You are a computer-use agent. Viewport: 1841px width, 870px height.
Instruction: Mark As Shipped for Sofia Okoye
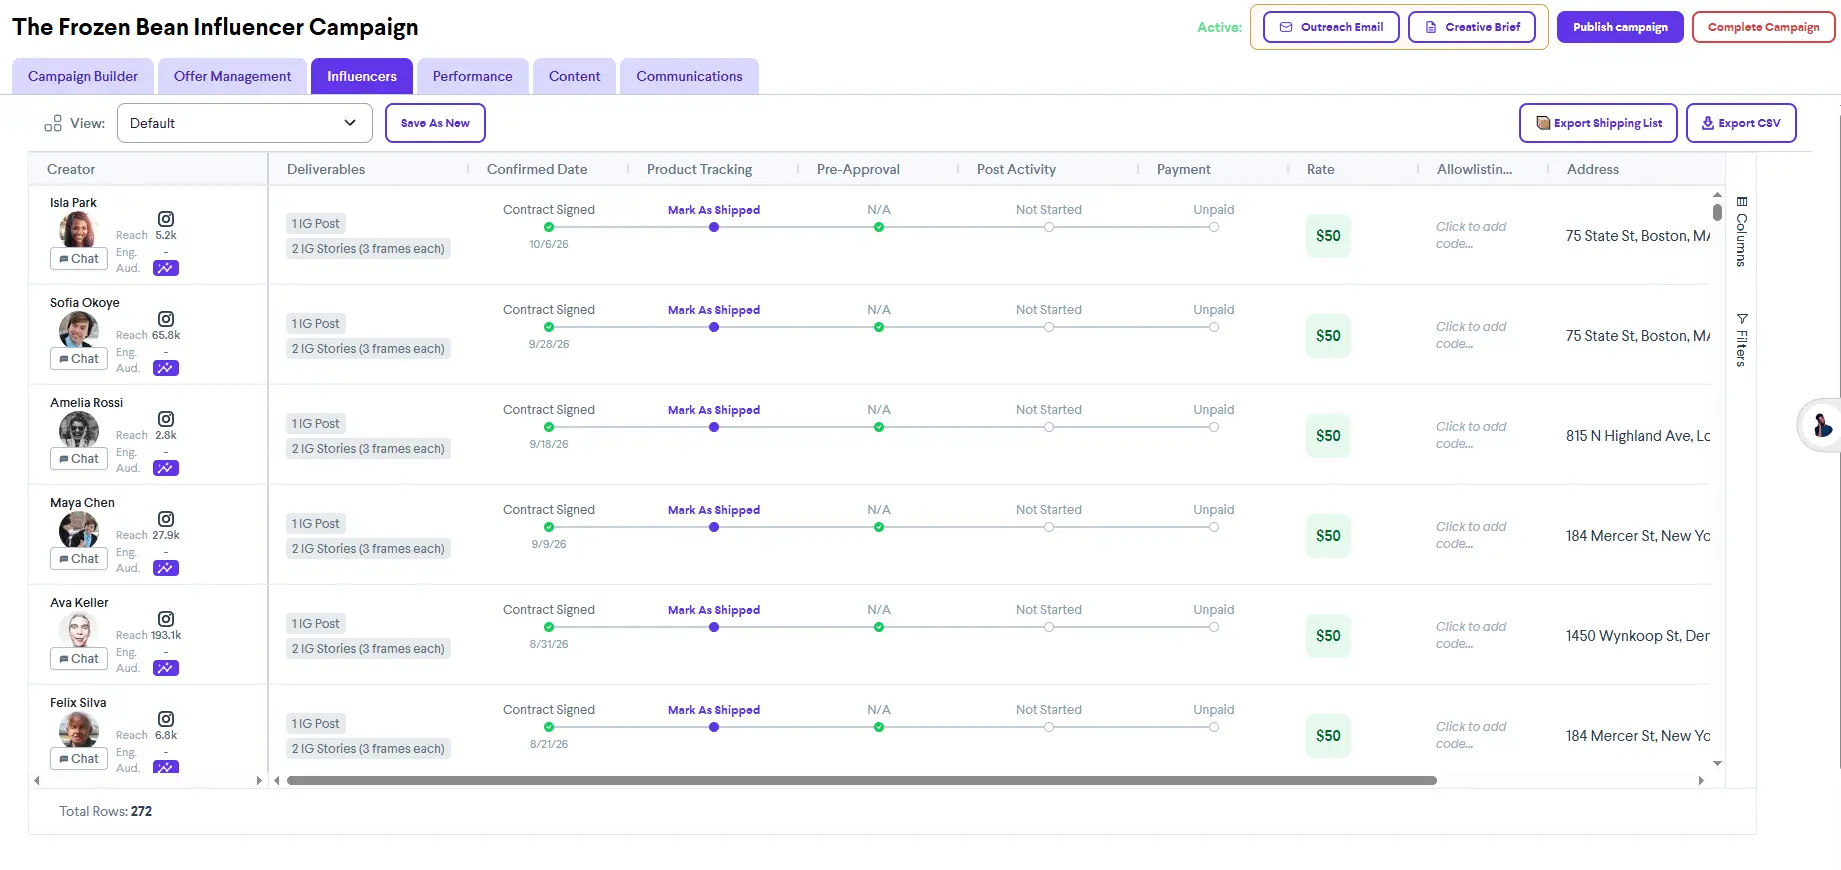click(714, 310)
